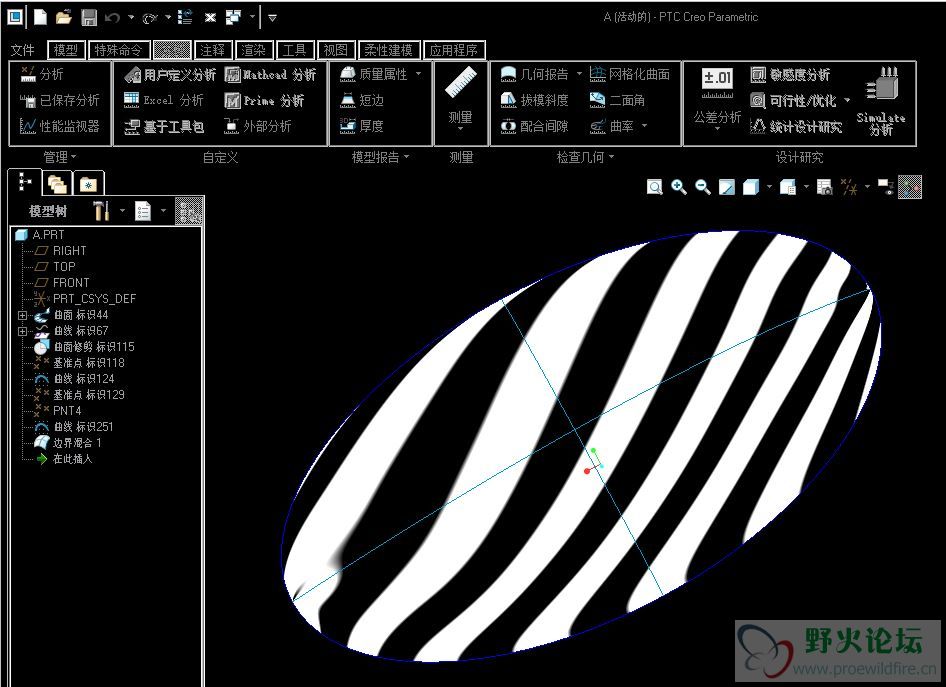Open the display style dropdown arrow

click(x=769, y=187)
